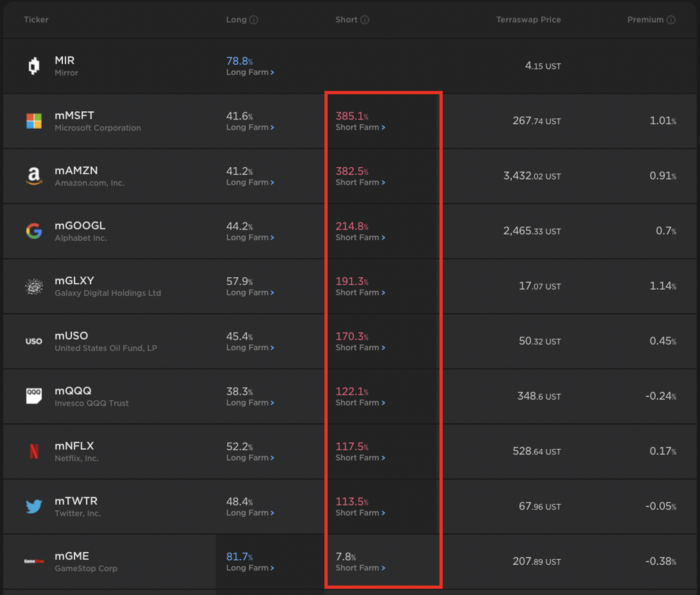Open Short Farm for mNFLX

pos(360,458)
